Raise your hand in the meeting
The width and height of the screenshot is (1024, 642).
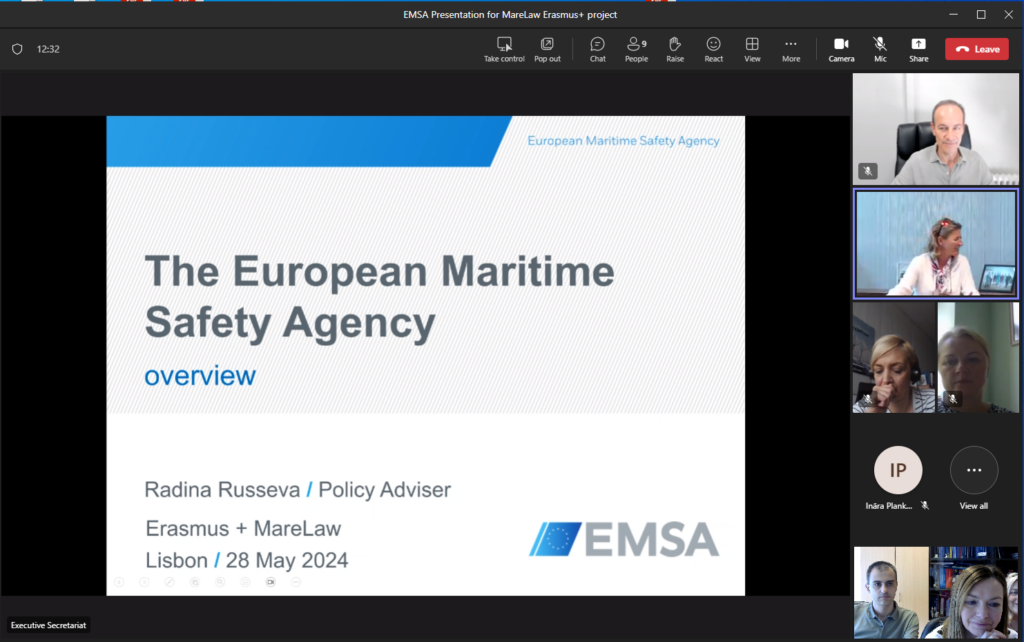click(675, 48)
